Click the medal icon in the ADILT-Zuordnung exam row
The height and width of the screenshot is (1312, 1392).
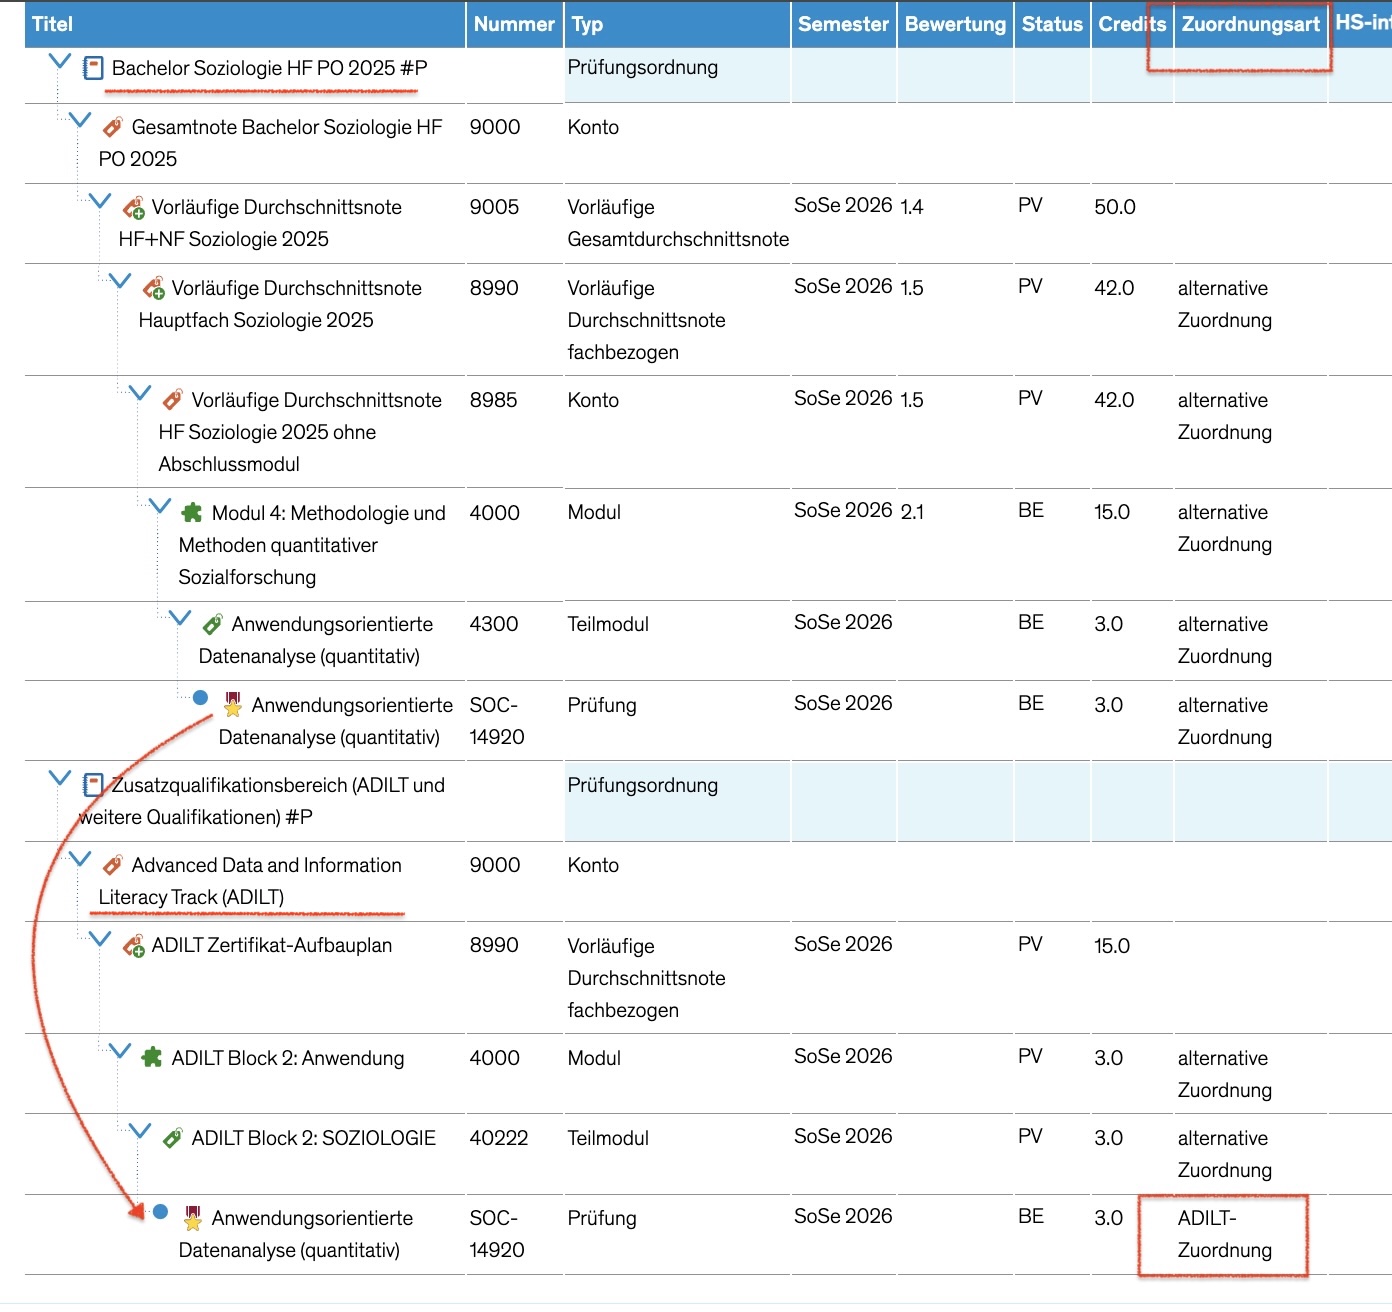point(193,1217)
